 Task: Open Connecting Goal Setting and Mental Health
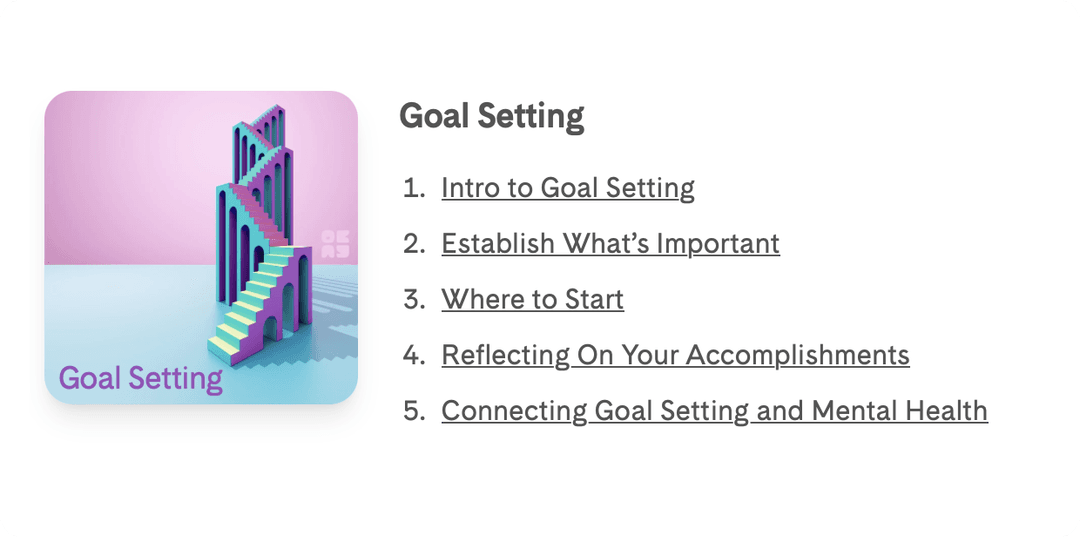[x=714, y=410]
